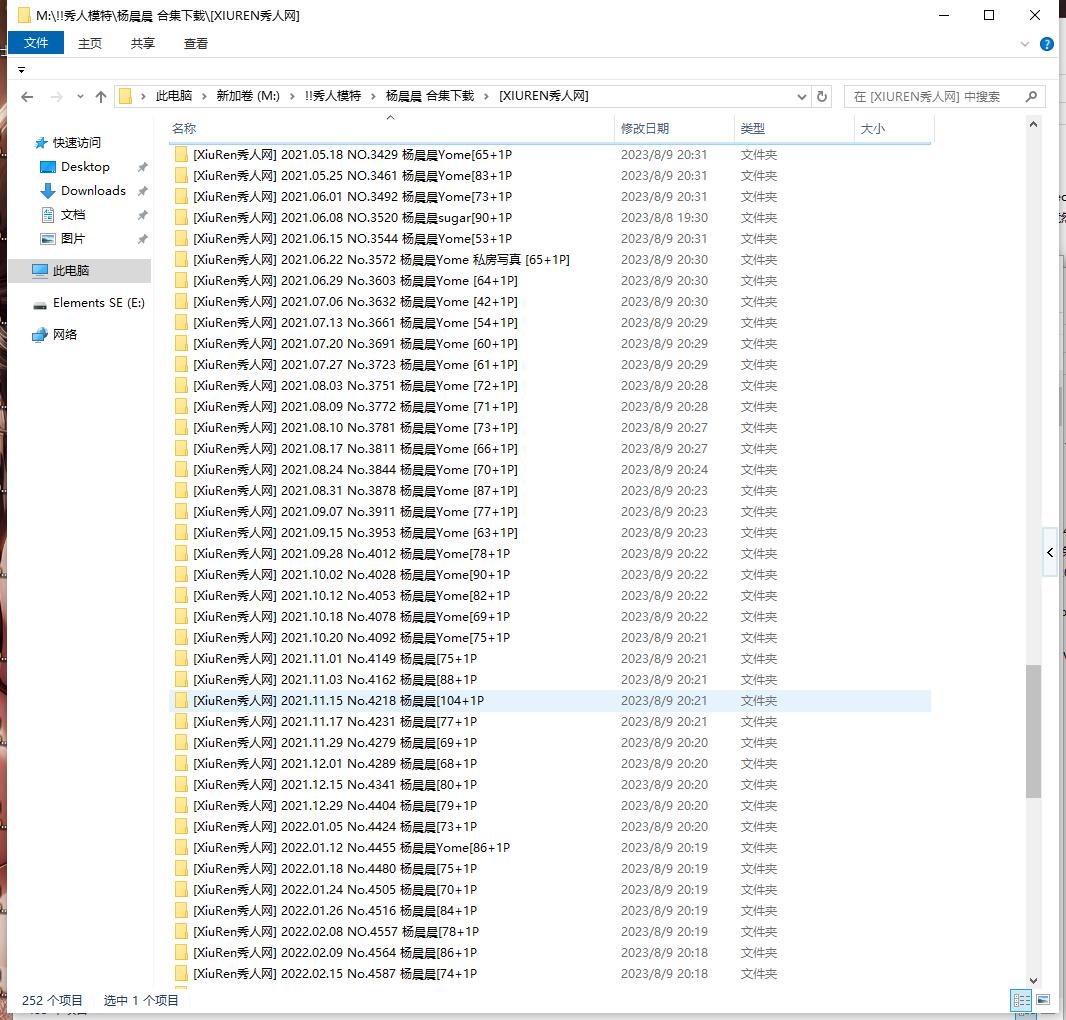1066x1020 pixels.
Task: Open the 主页 ribbon tab
Action: (90, 44)
